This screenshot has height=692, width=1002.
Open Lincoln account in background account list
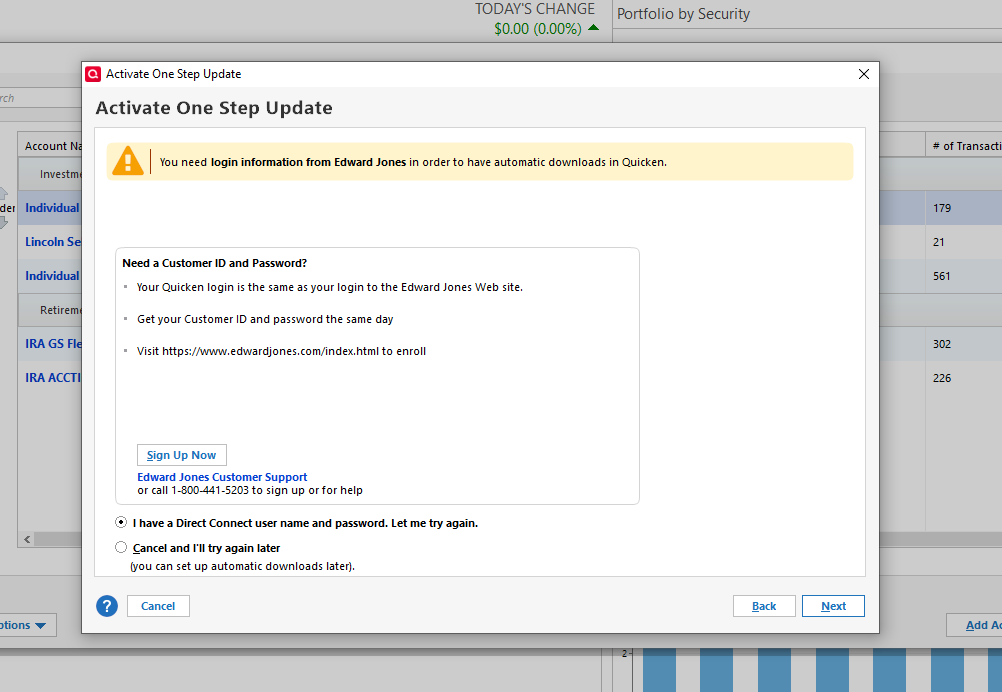53,242
